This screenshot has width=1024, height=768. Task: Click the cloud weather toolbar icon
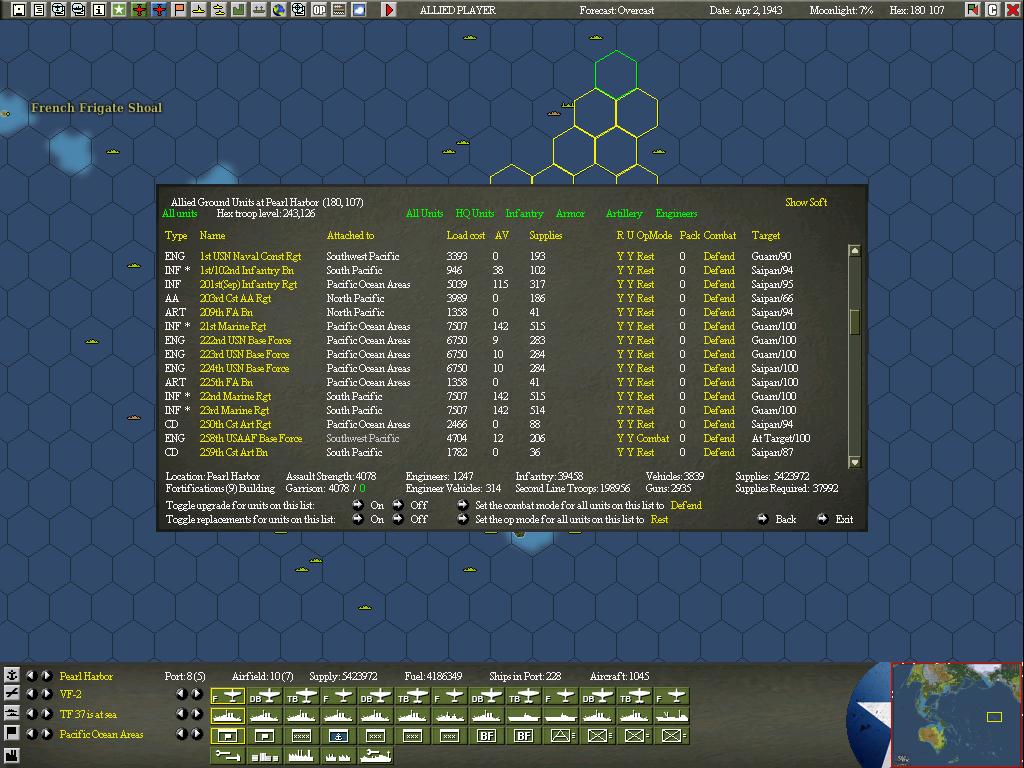pos(359,10)
